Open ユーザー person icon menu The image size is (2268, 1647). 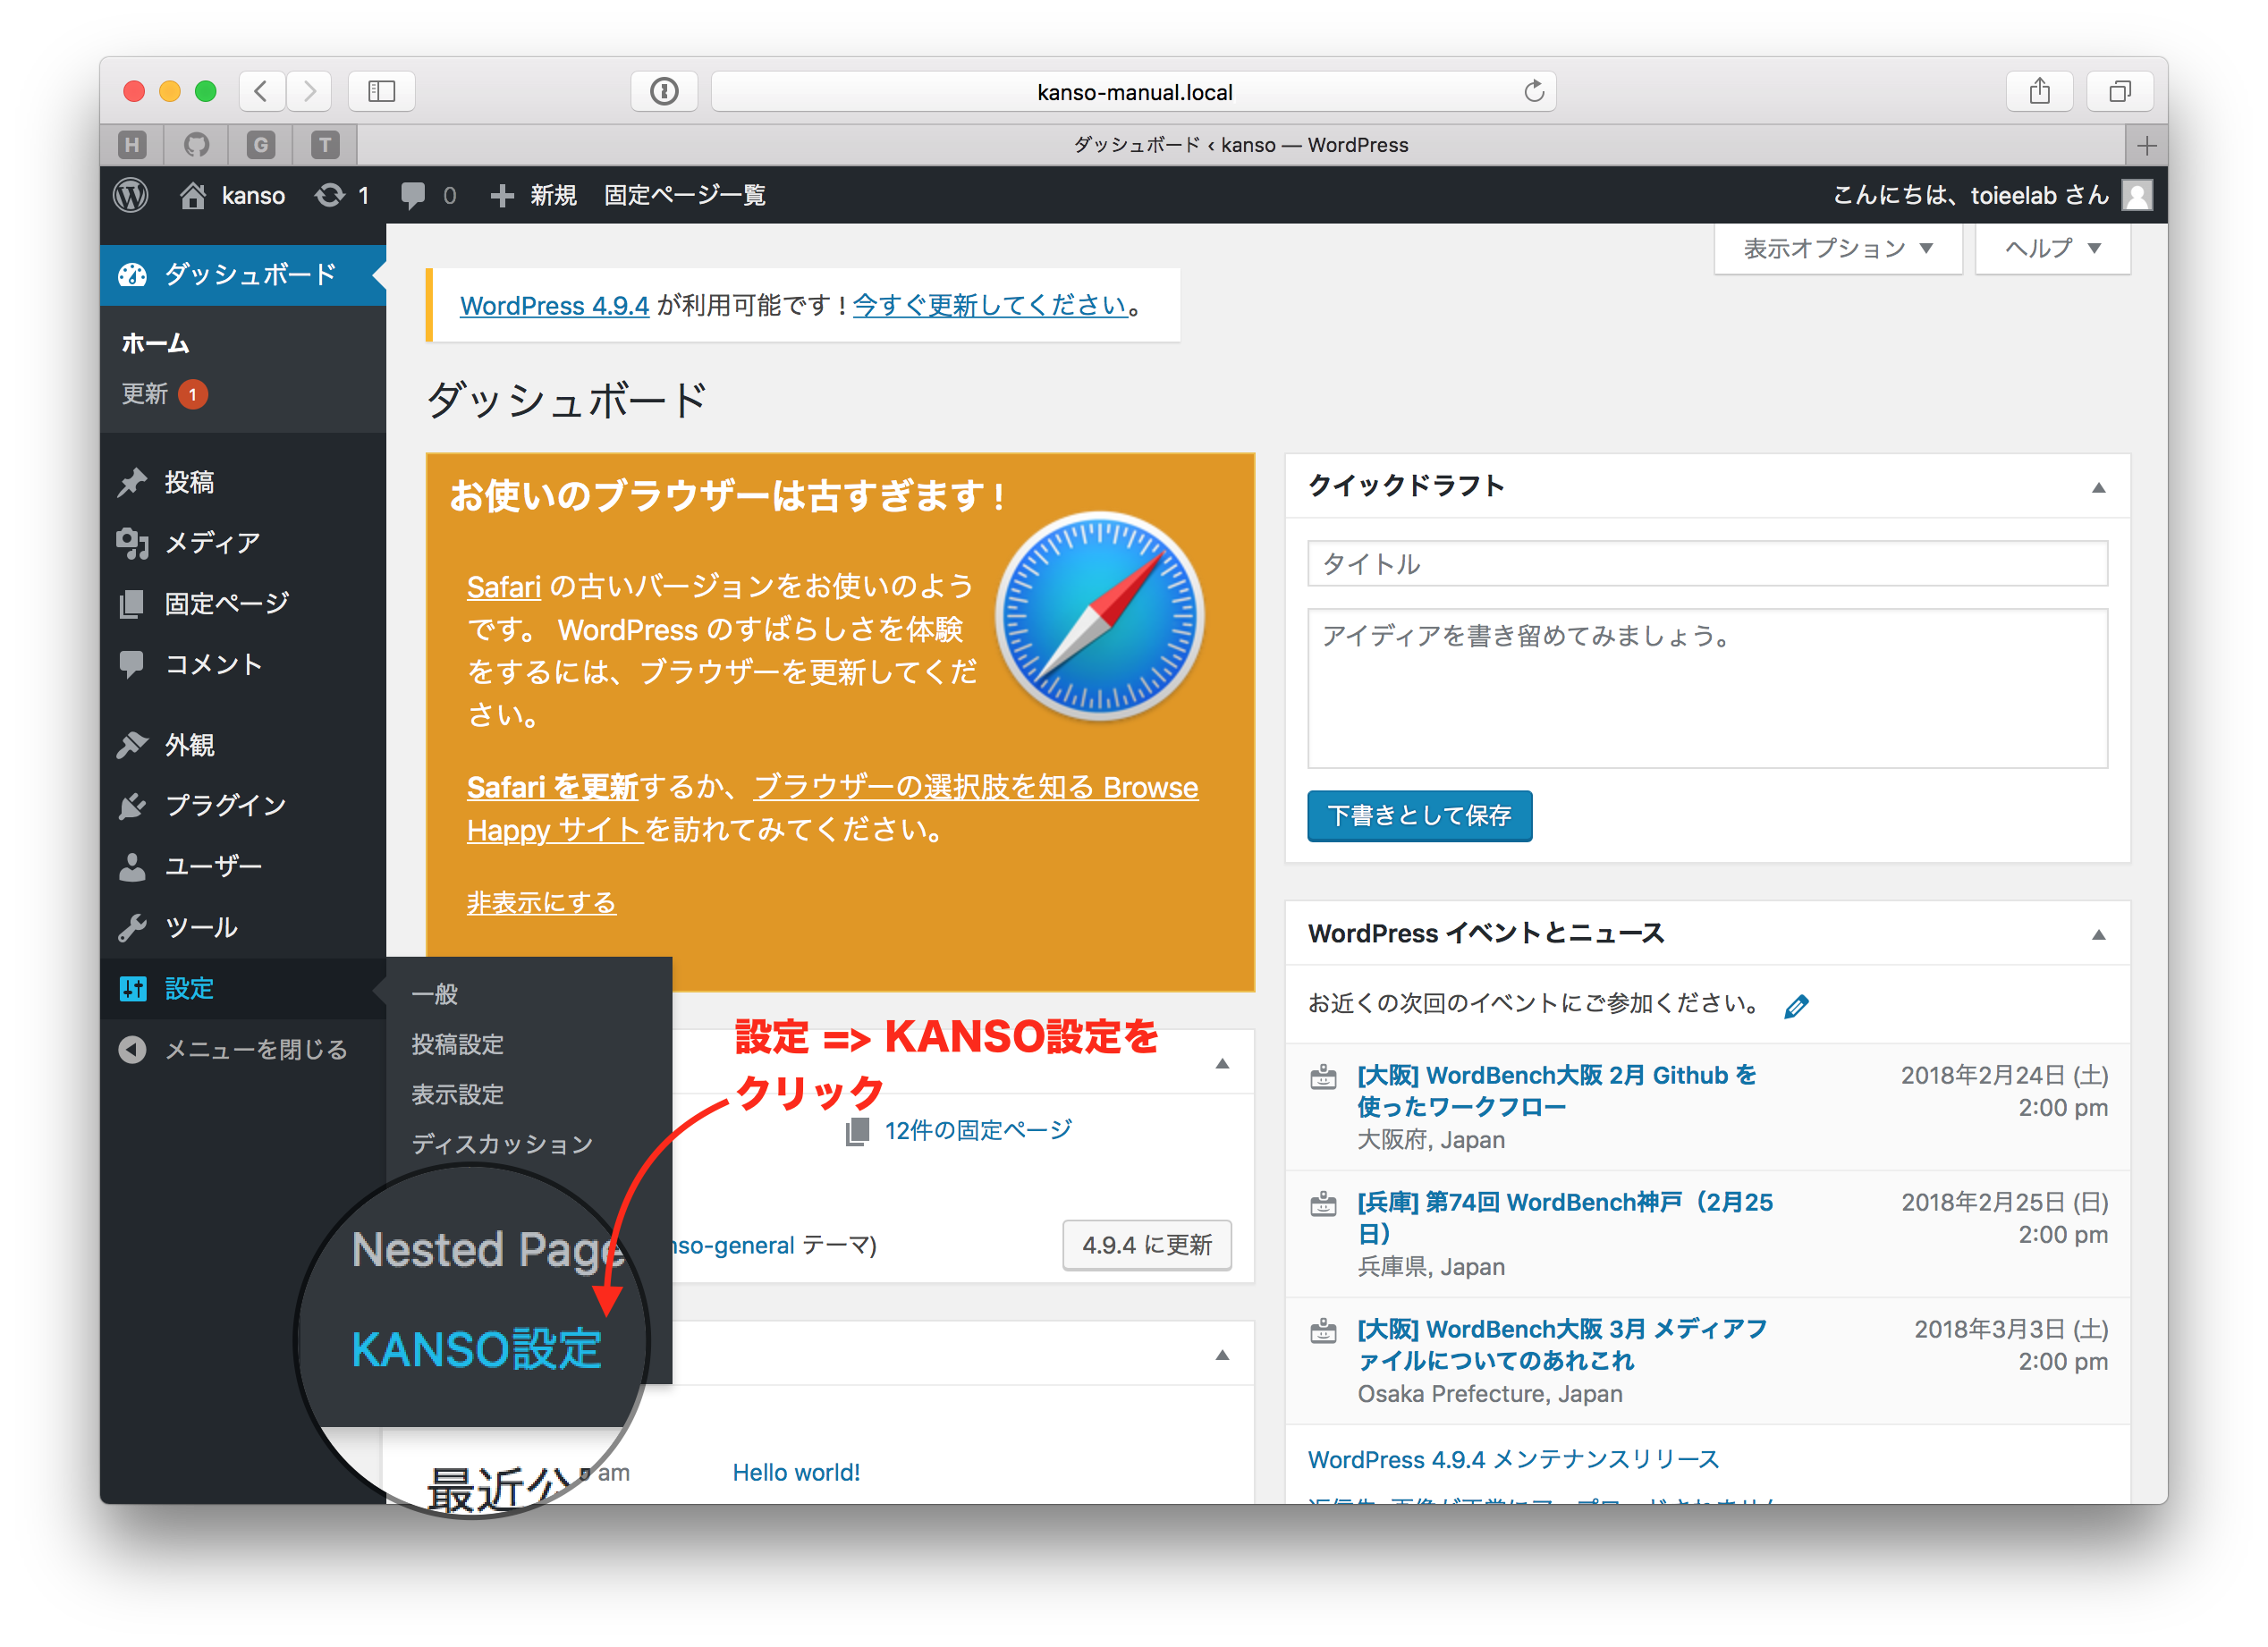pos(132,866)
